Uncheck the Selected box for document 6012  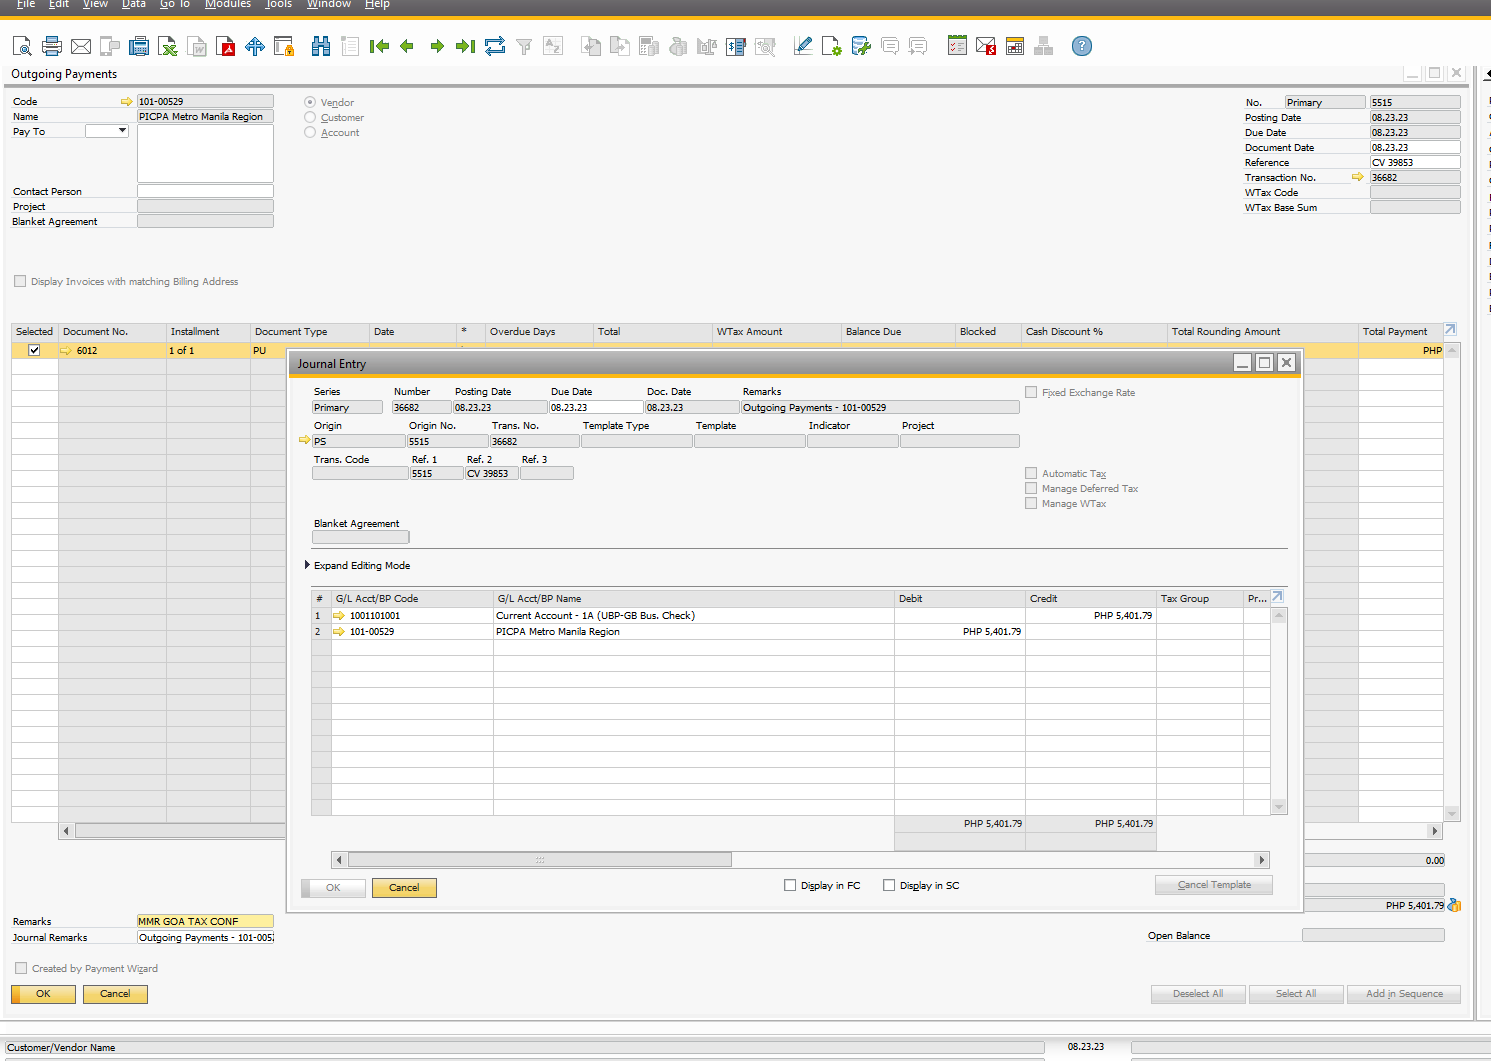coord(34,350)
